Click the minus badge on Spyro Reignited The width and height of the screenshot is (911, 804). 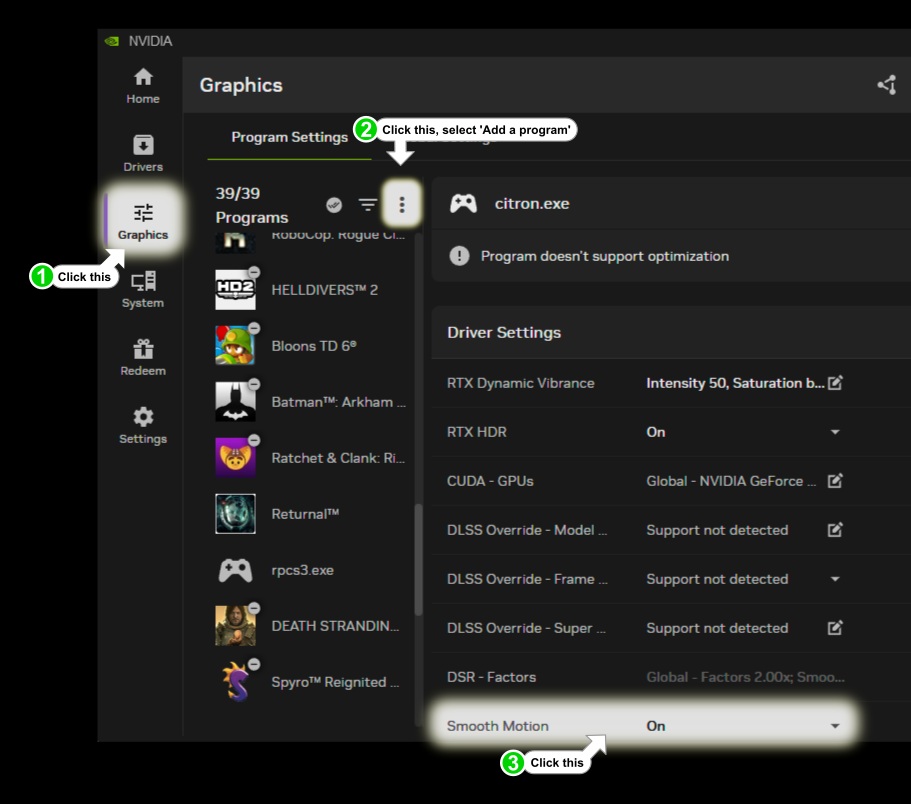tap(254, 664)
